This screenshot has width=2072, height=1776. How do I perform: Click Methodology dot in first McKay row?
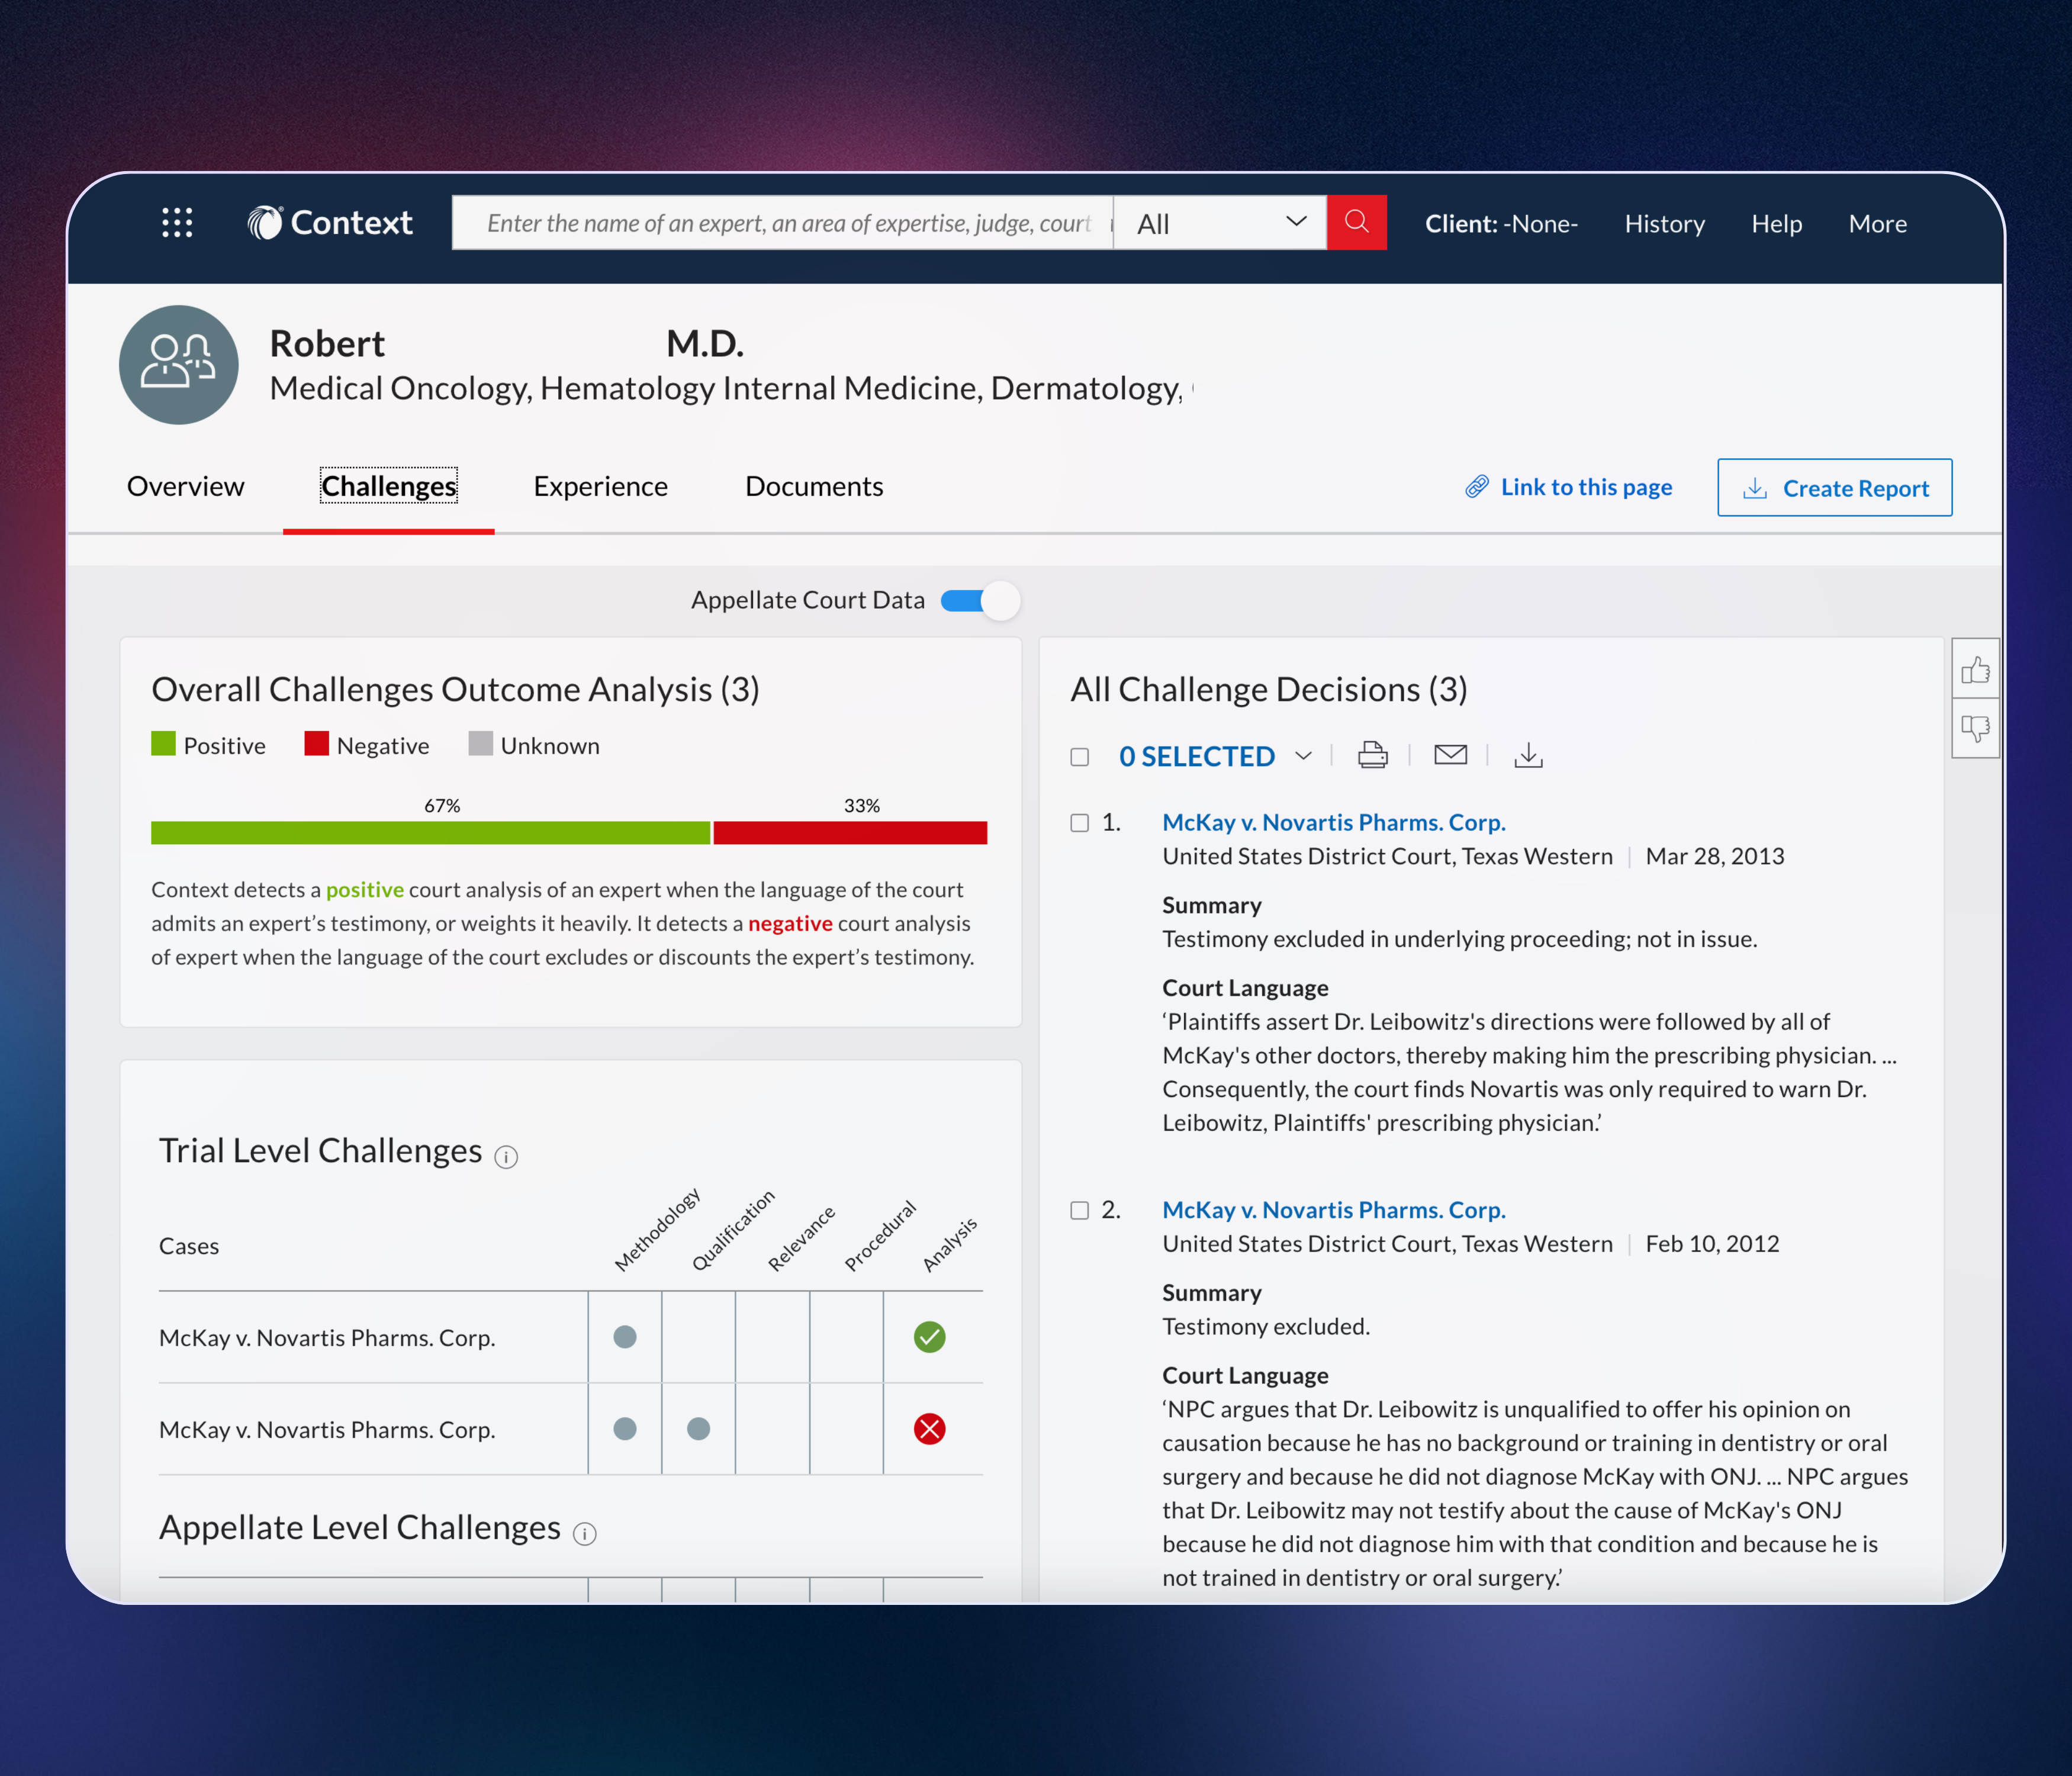pyautogui.click(x=625, y=1337)
